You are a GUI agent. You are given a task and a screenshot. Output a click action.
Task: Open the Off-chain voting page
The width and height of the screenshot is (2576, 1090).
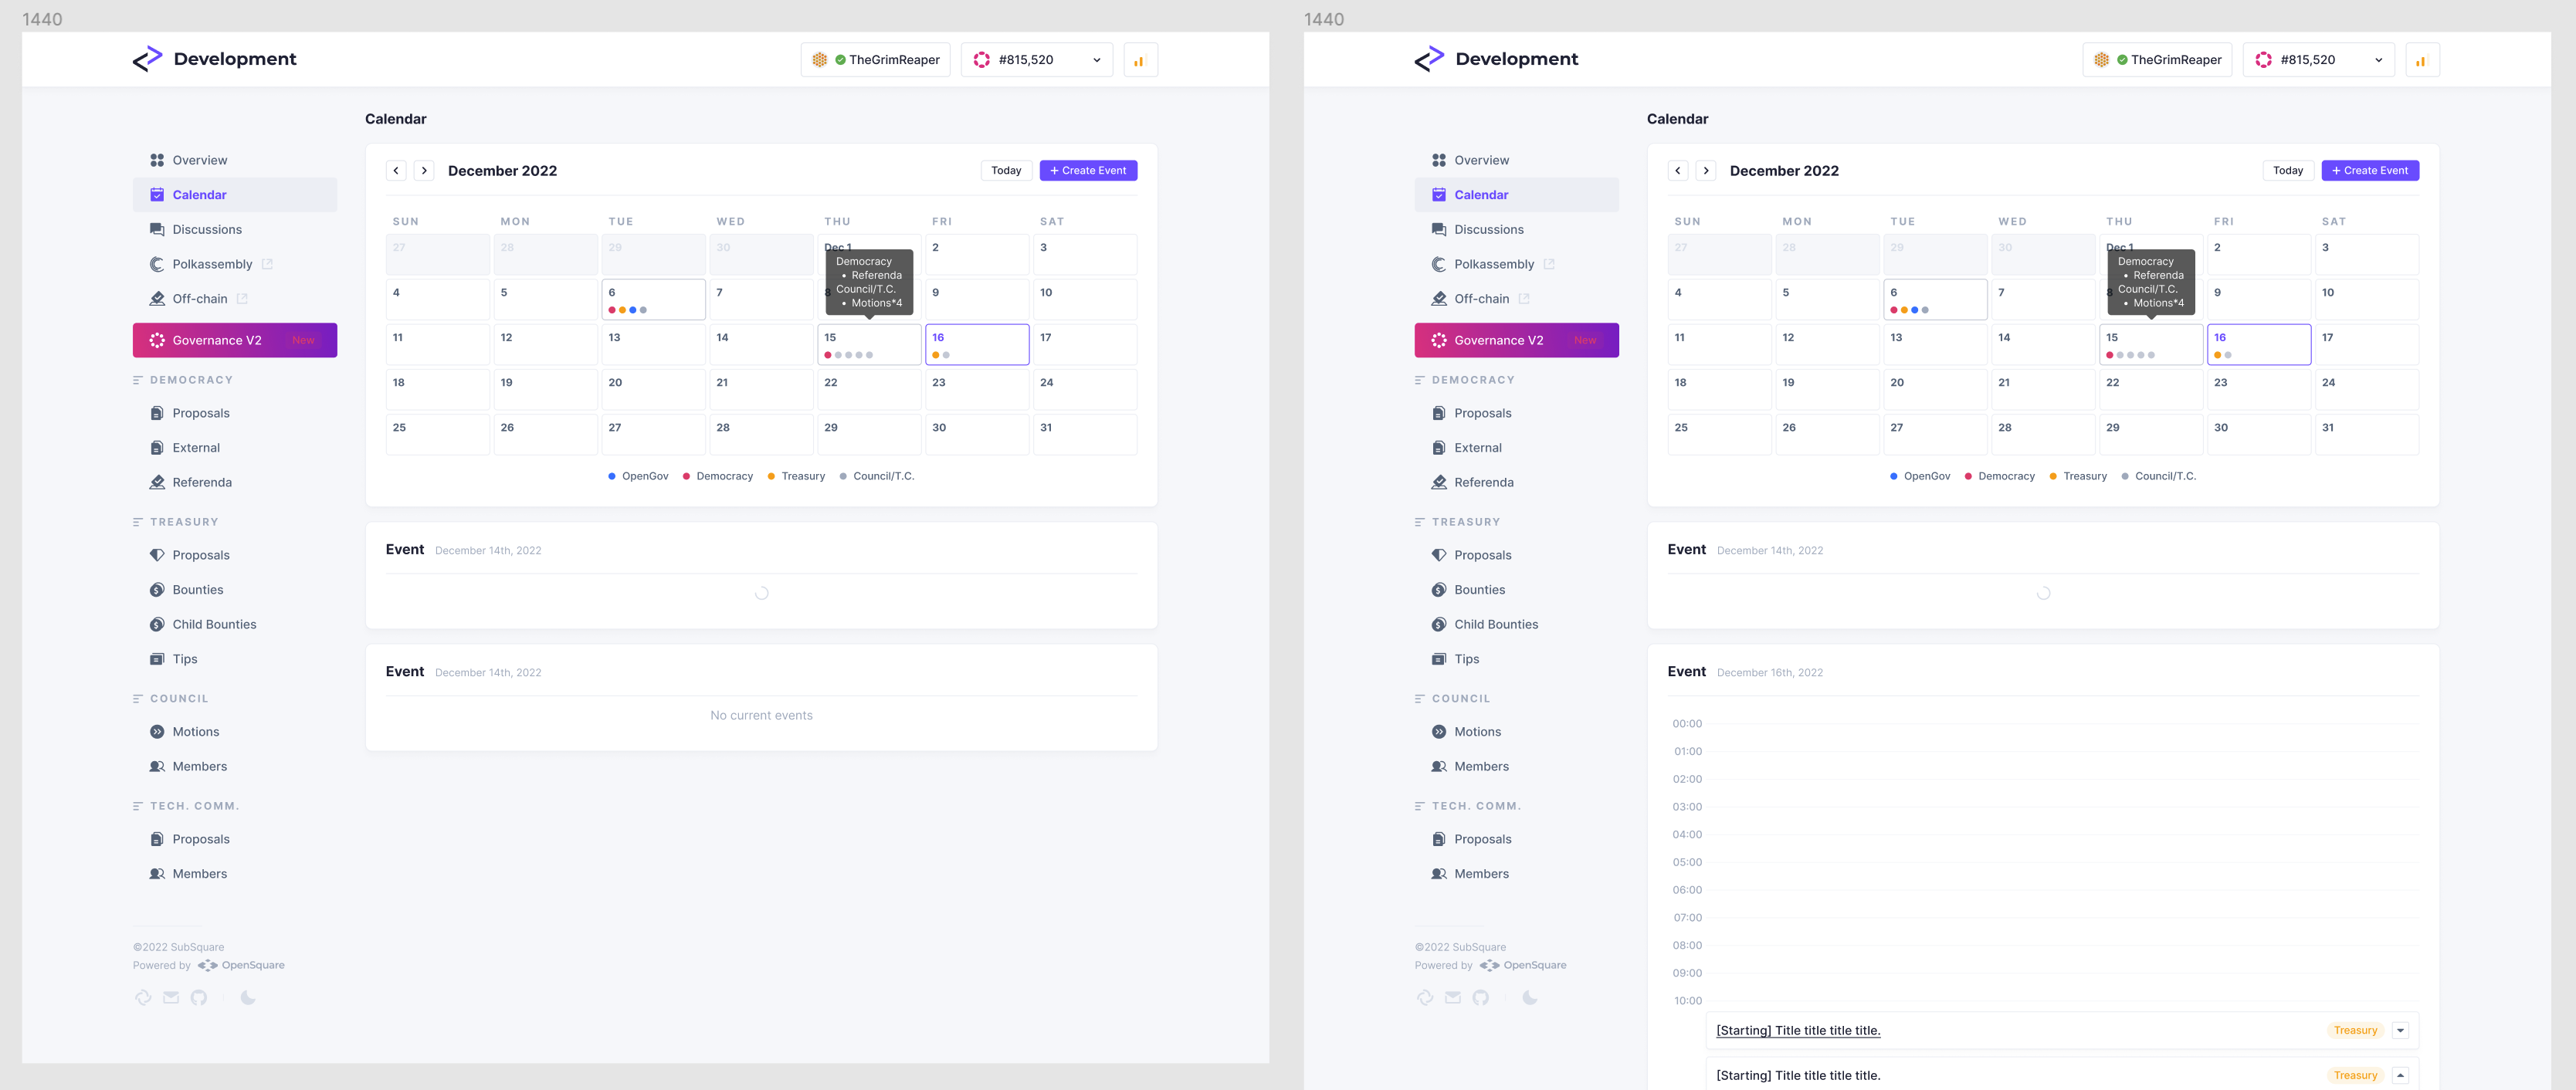click(x=200, y=298)
